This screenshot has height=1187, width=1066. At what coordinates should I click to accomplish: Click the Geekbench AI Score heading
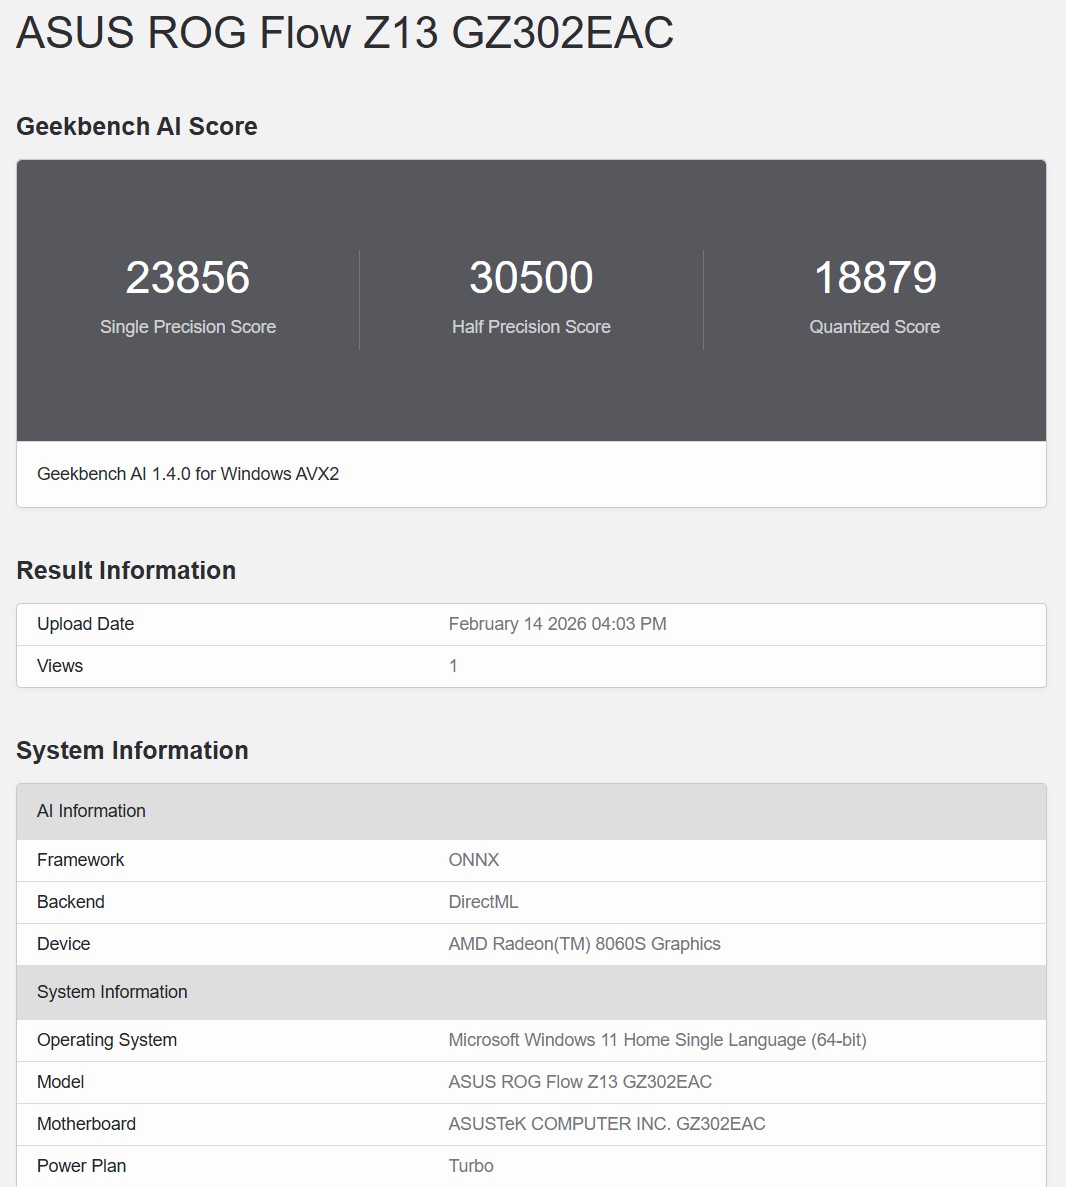pyautogui.click(x=136, y=126)
